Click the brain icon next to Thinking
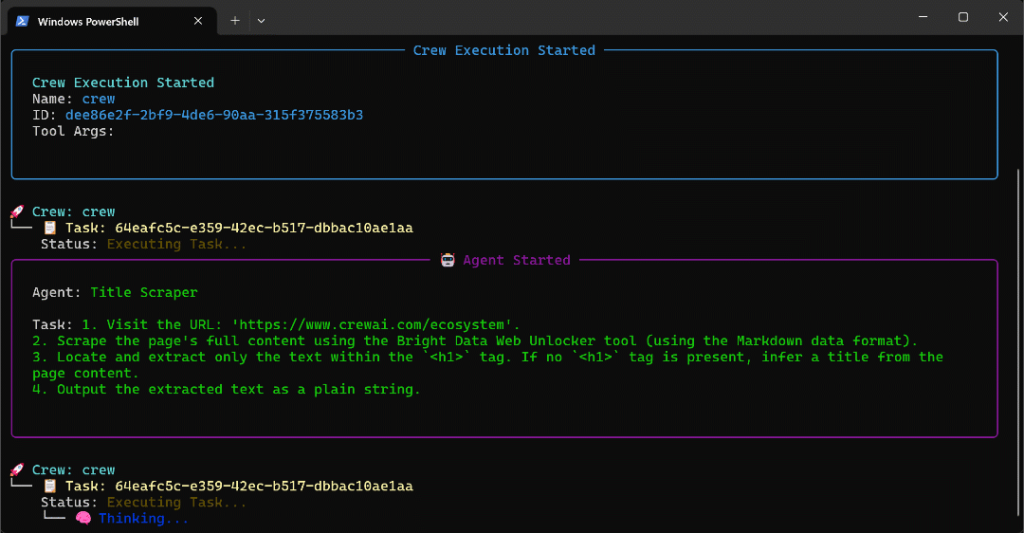Screen dimensions: 1024x533 pos(83,519)
